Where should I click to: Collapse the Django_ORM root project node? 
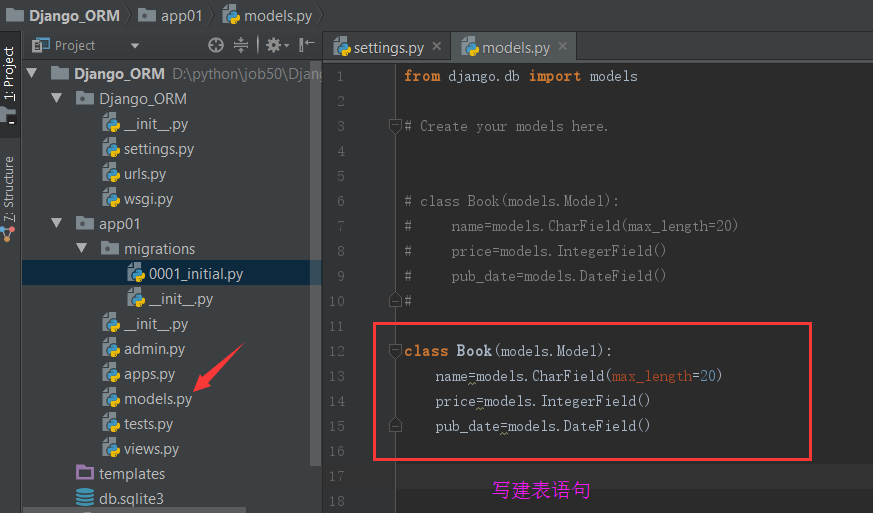point(32,73)
